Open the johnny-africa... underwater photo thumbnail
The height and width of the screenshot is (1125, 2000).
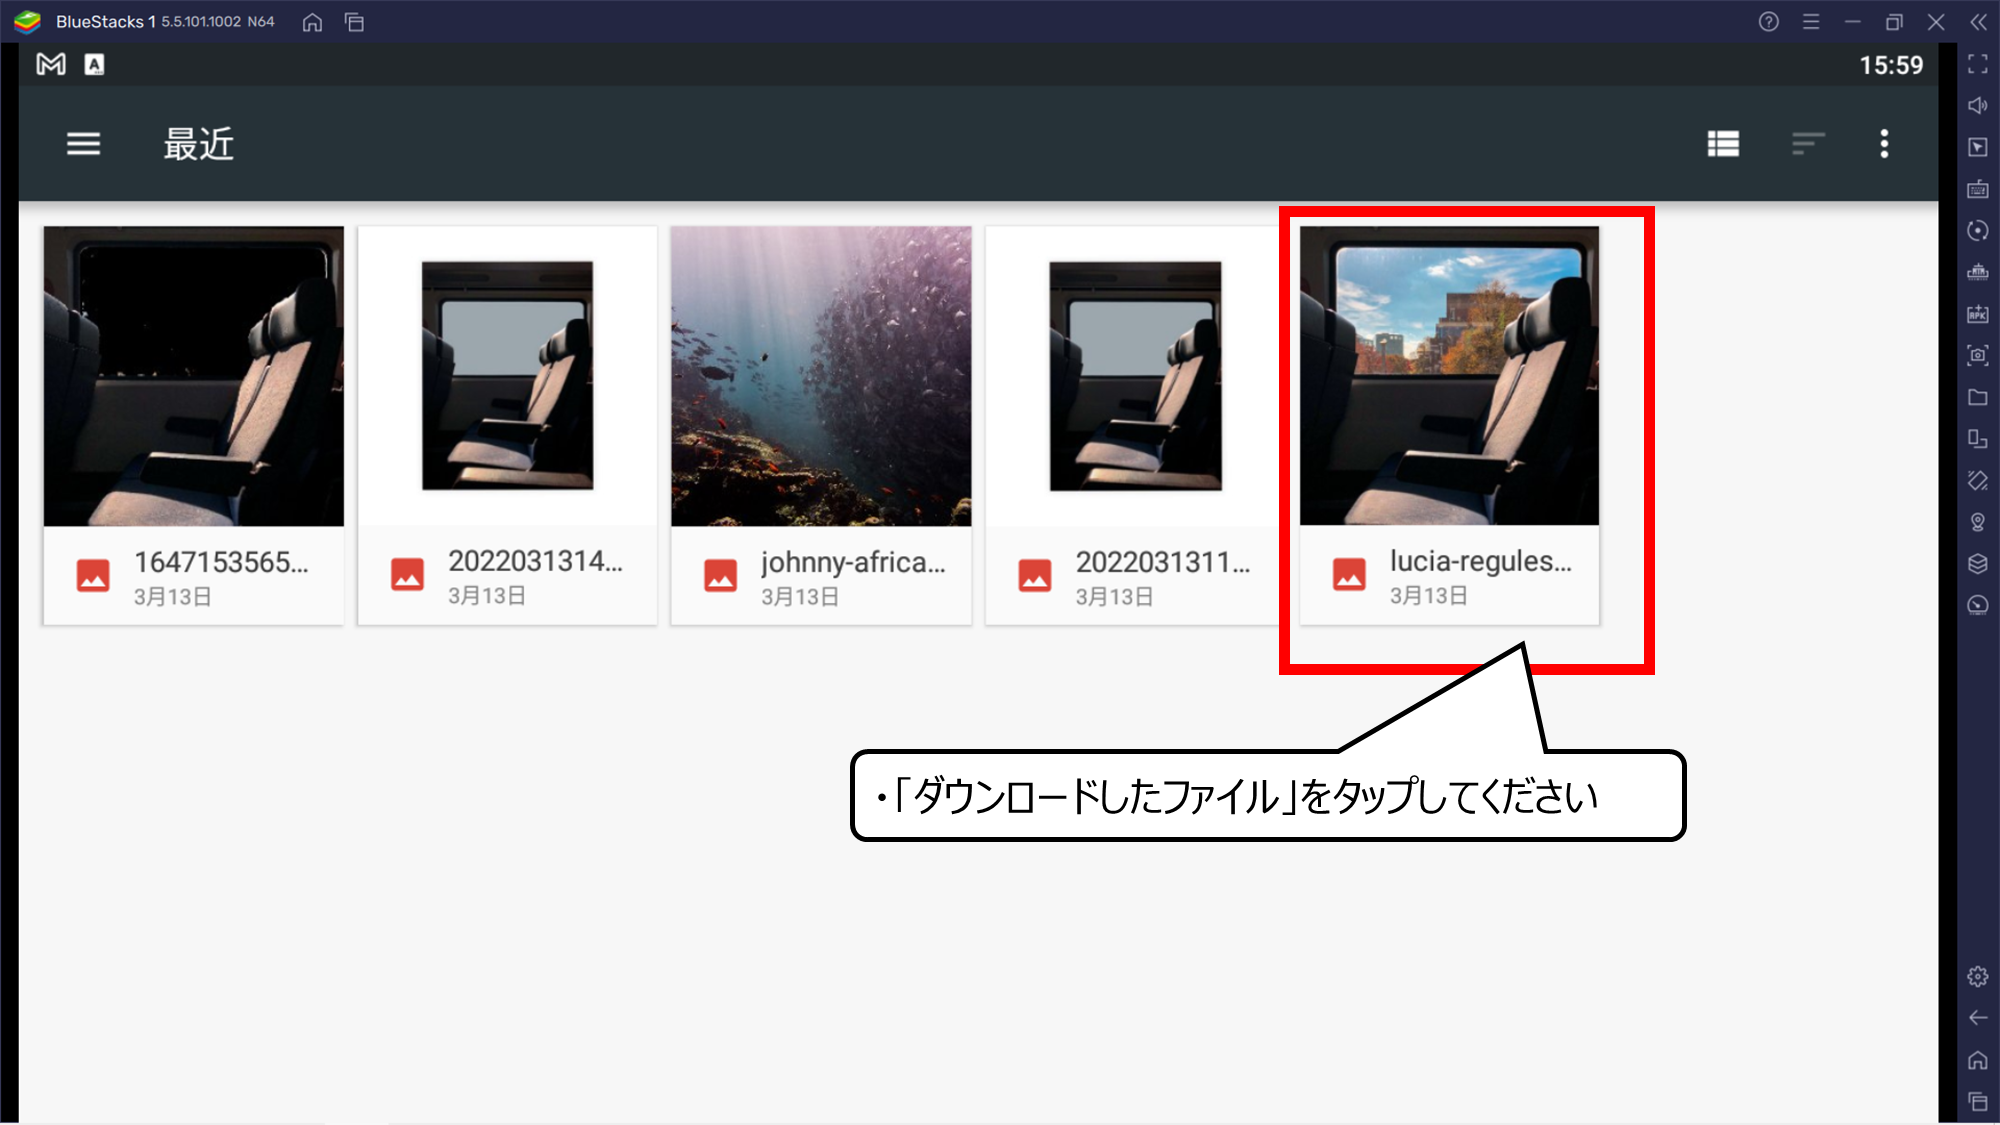click(x=821, y=376)
